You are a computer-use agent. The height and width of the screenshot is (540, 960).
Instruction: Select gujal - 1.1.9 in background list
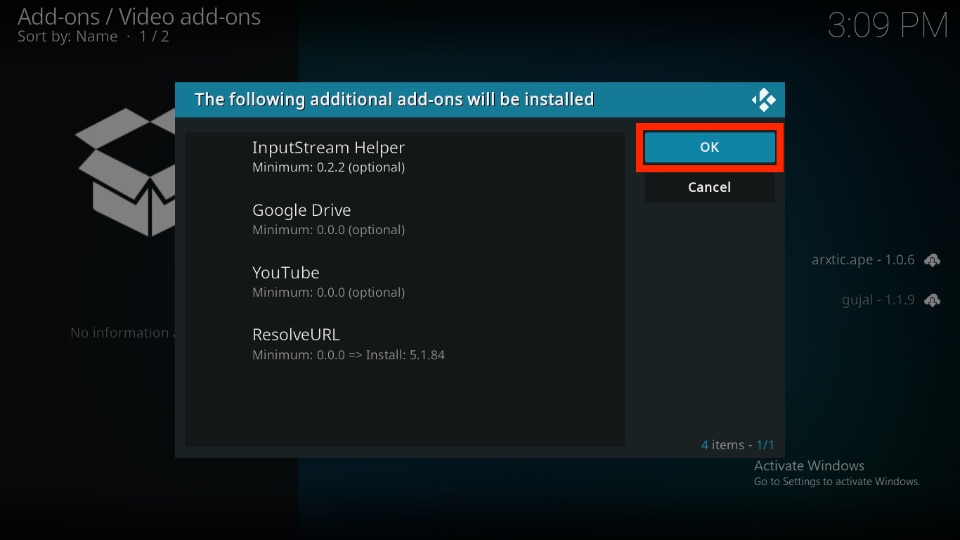tap(878, 300)
